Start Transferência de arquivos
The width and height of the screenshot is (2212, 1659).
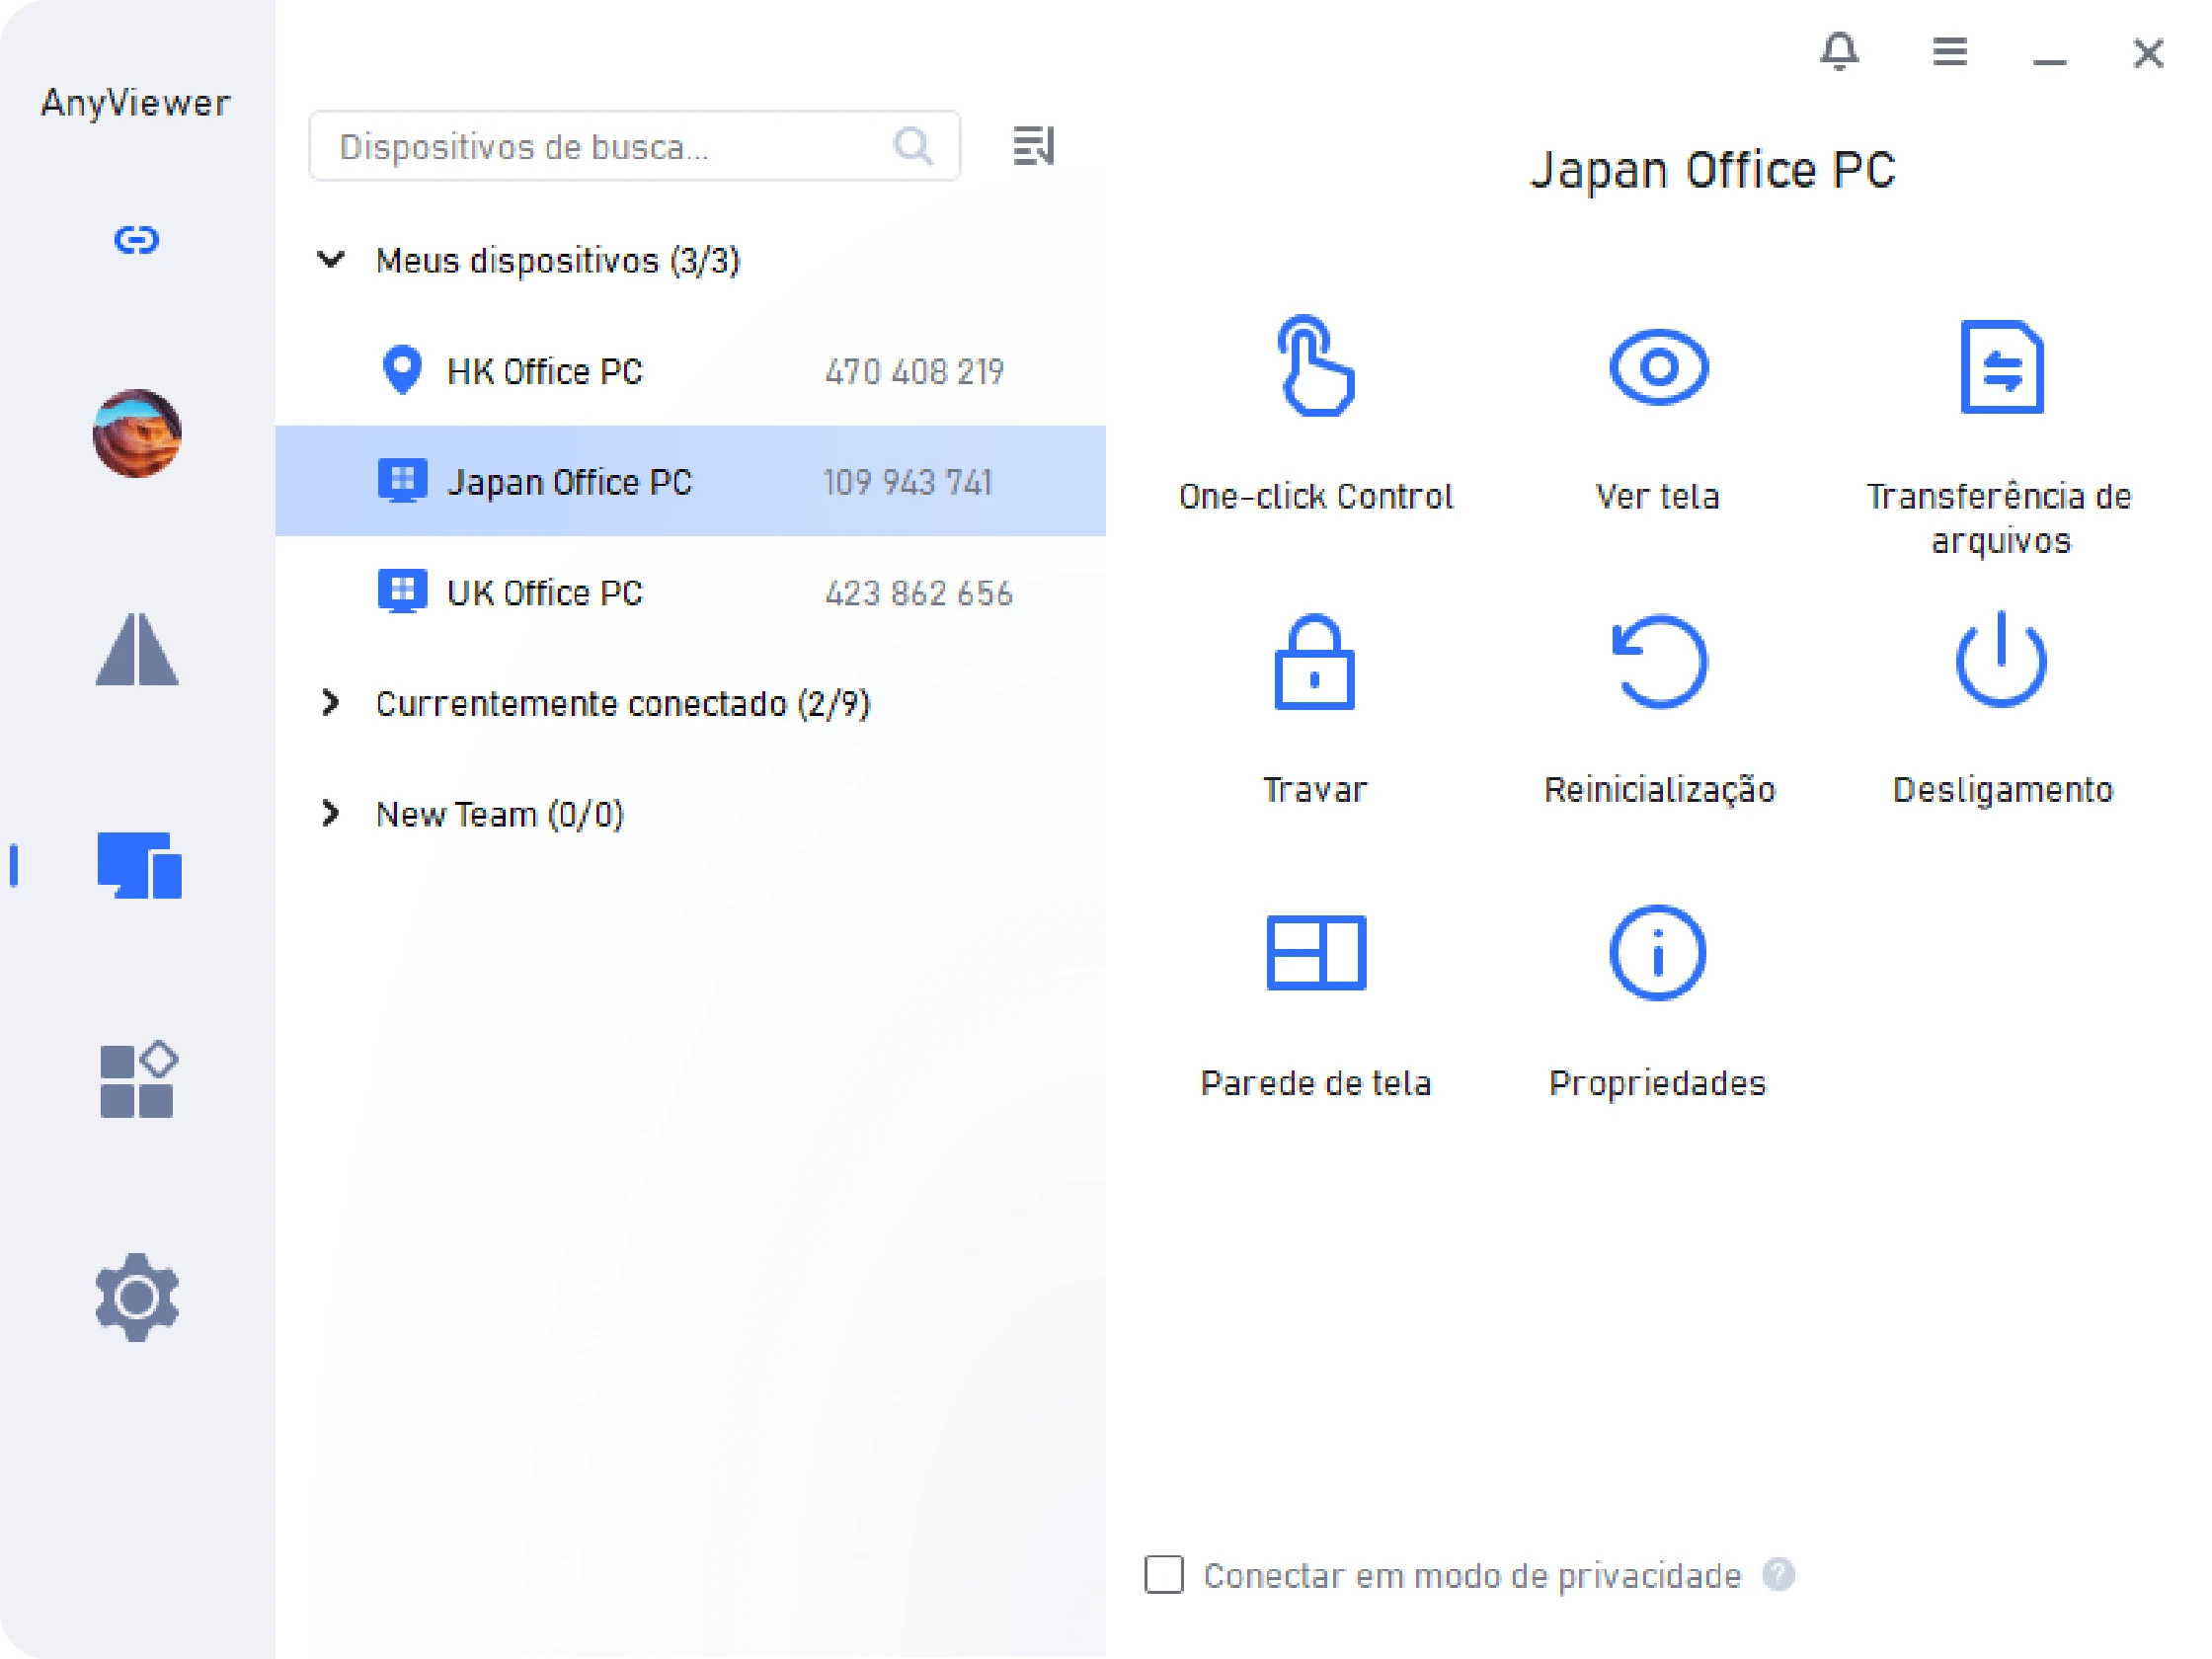pyautogui.click(x=2001, y=367)
